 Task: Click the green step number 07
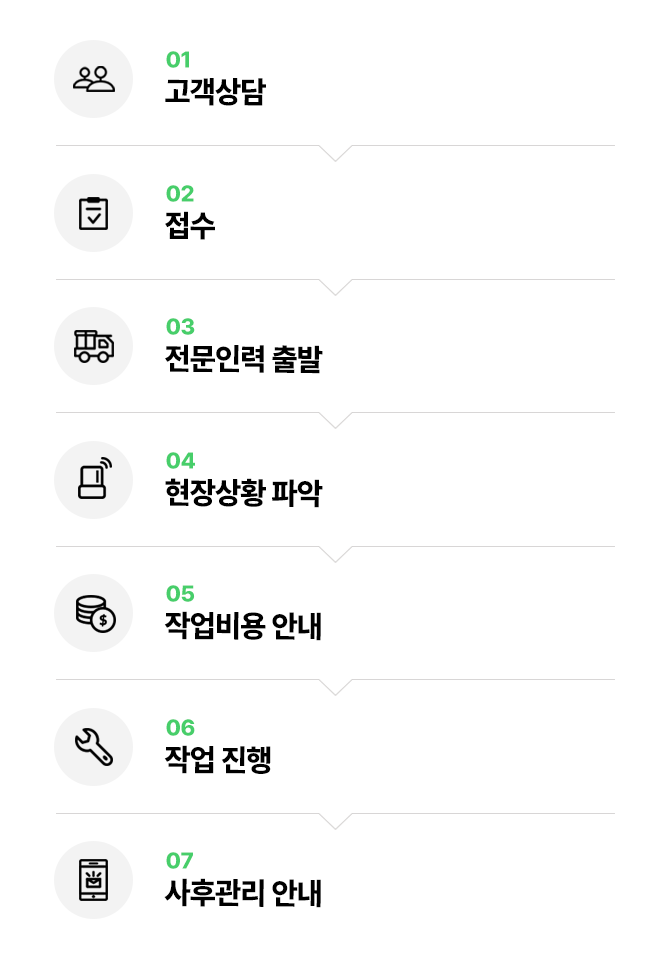[179, 861]
